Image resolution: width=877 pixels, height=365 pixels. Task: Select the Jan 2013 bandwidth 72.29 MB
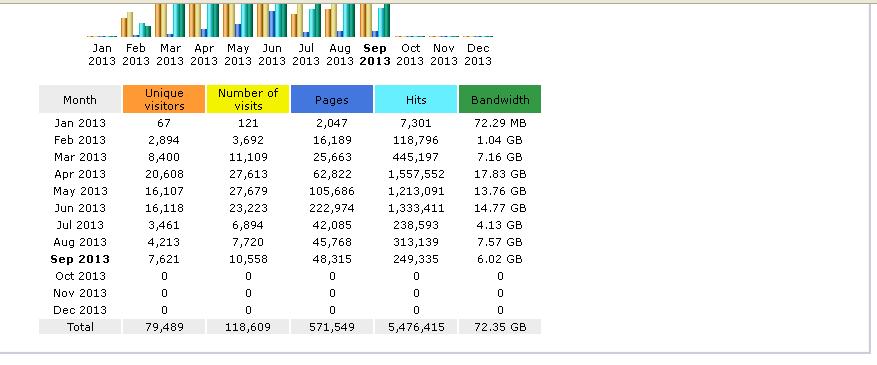499,123
